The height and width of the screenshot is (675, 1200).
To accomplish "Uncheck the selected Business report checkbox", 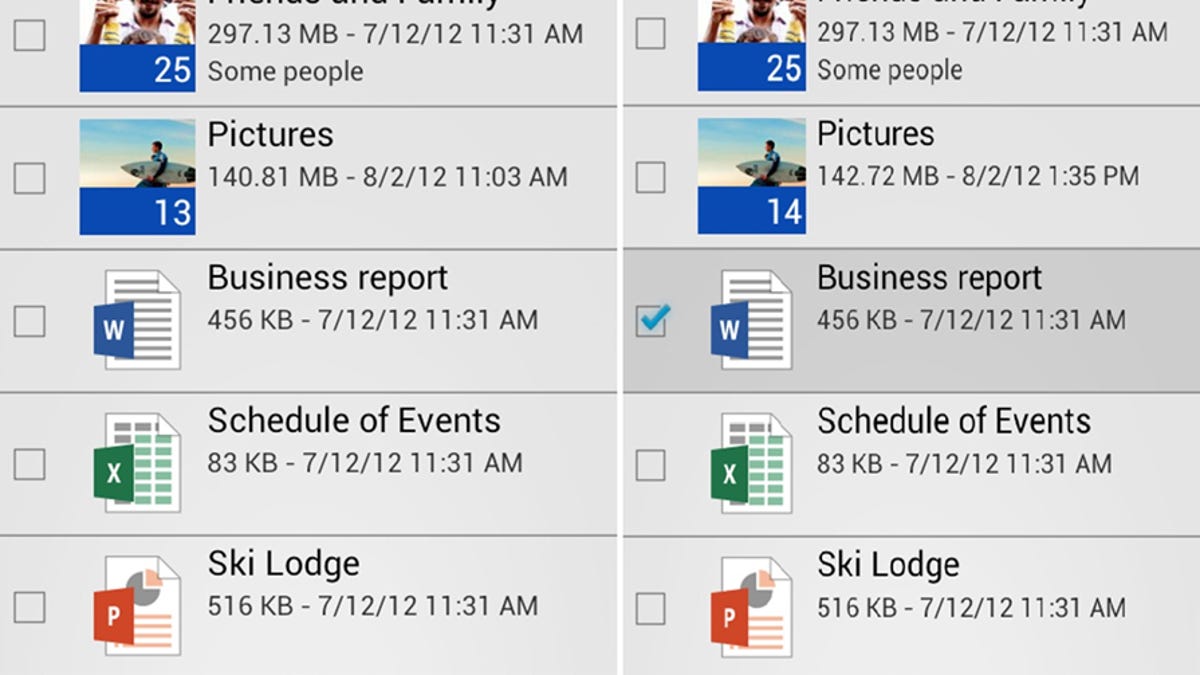I will [651, 321].
